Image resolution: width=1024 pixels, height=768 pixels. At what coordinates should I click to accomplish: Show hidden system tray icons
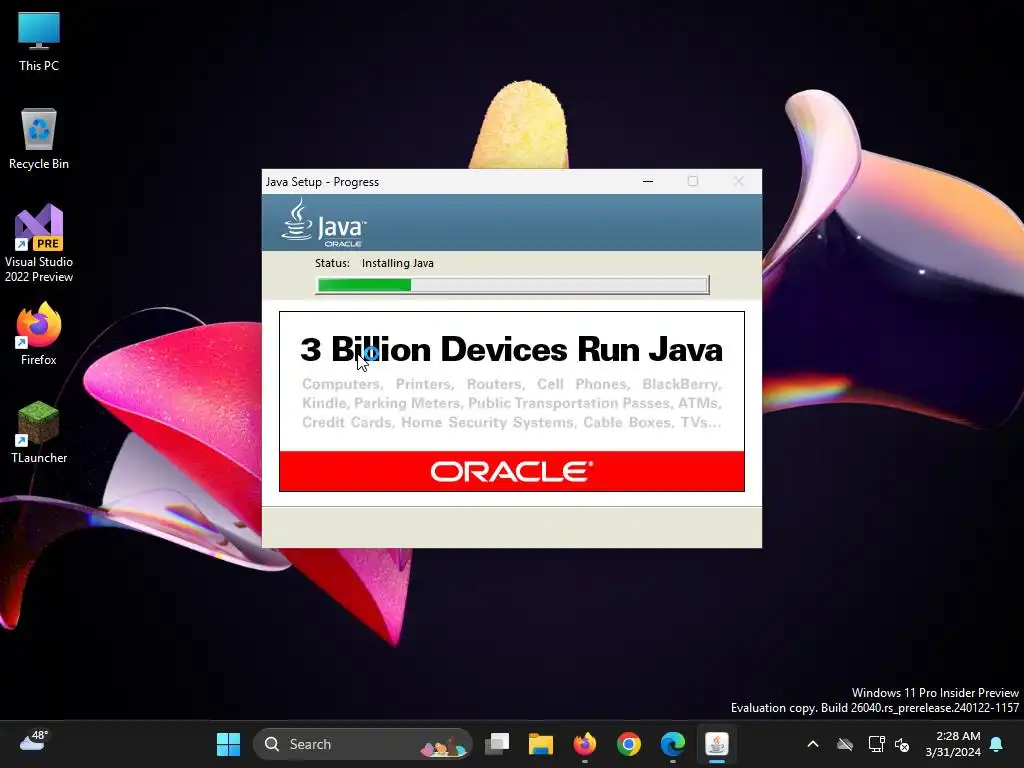813,744
